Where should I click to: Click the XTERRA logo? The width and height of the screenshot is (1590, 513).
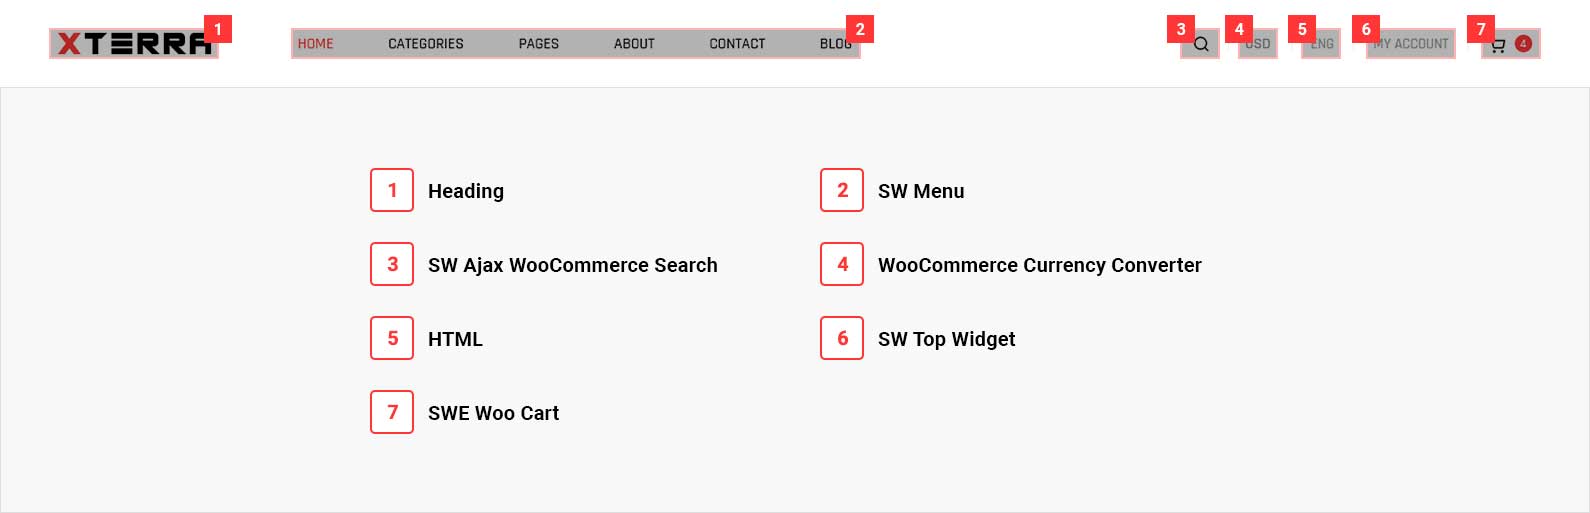[134, 44]
